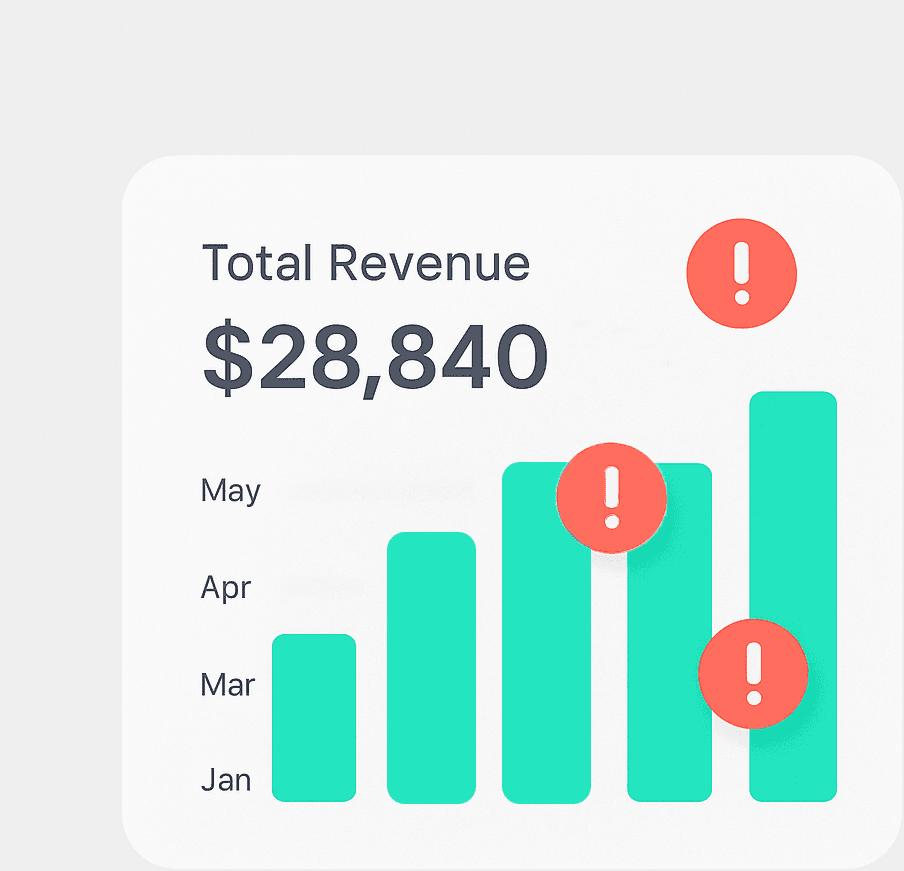The height and width of the screenshot is (871, 904).
Task: Click the alert icon between third and fourth bars
Action: coord(612,498)
